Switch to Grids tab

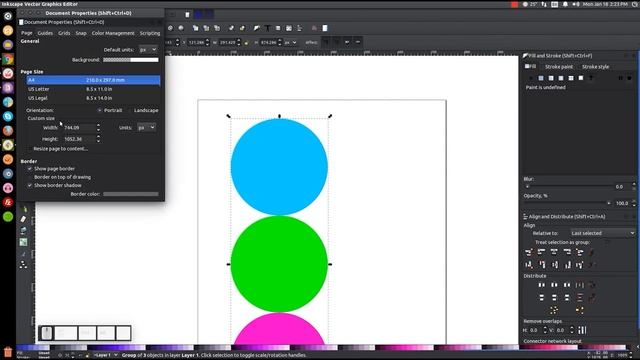pyautogui.click(x=64, y=33)
